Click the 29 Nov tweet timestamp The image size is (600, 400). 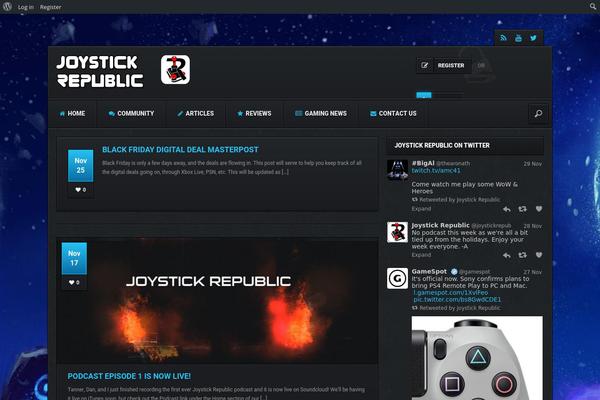(533, 164)
